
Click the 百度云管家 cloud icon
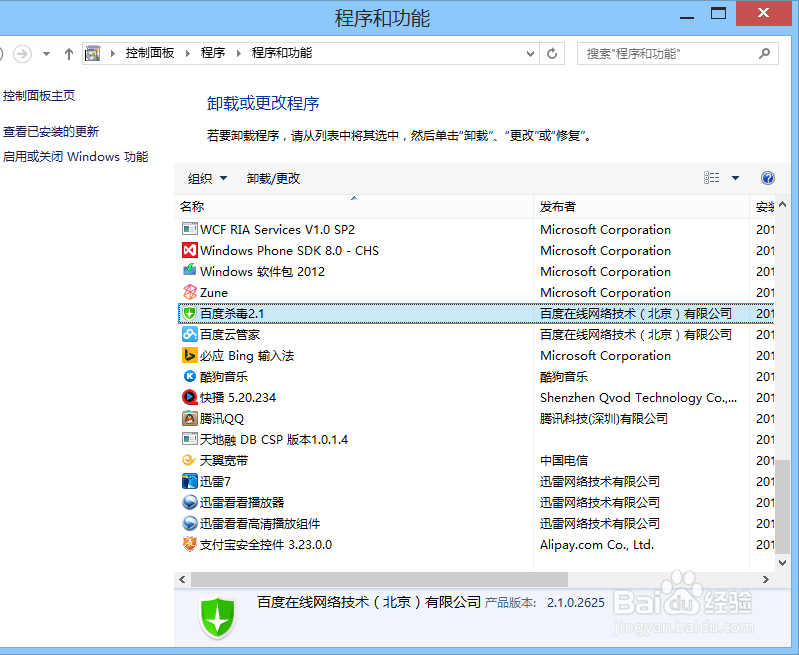click(x=190, y=334)
